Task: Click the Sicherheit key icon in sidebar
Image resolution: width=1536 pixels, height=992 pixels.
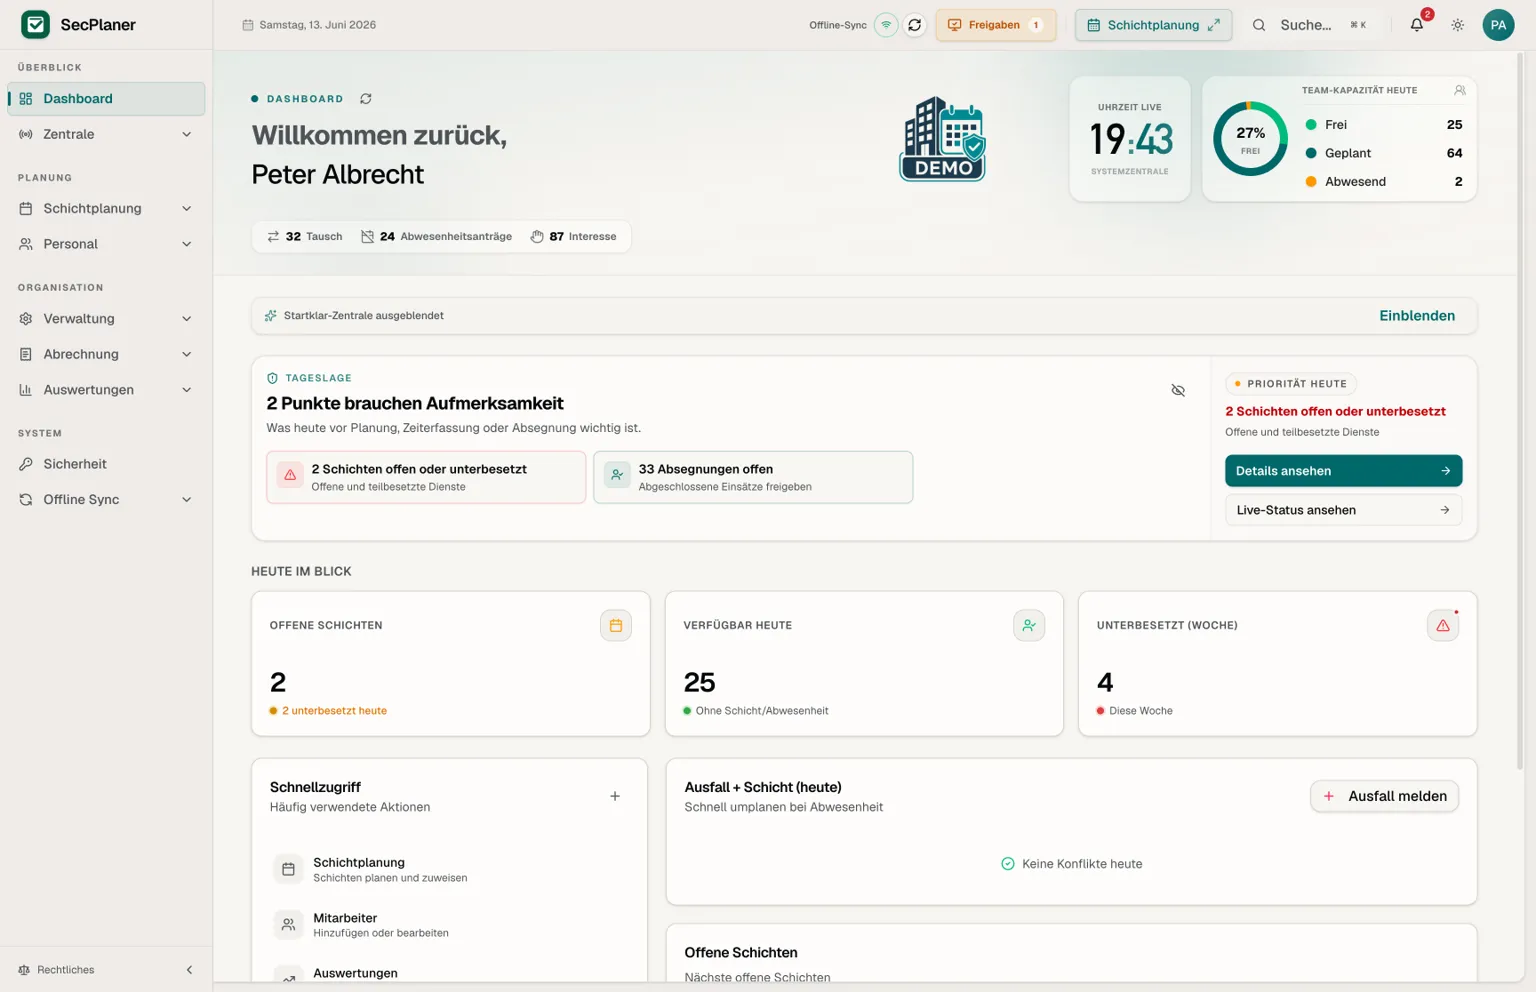Action: 26,464
